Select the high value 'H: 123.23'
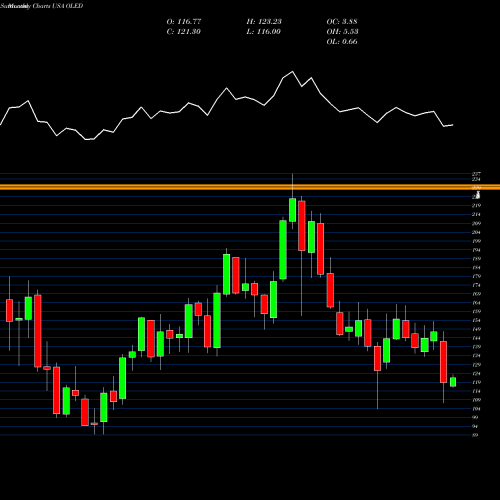Image resolution: width=500 pixels, height=500 pixels. 264,22
